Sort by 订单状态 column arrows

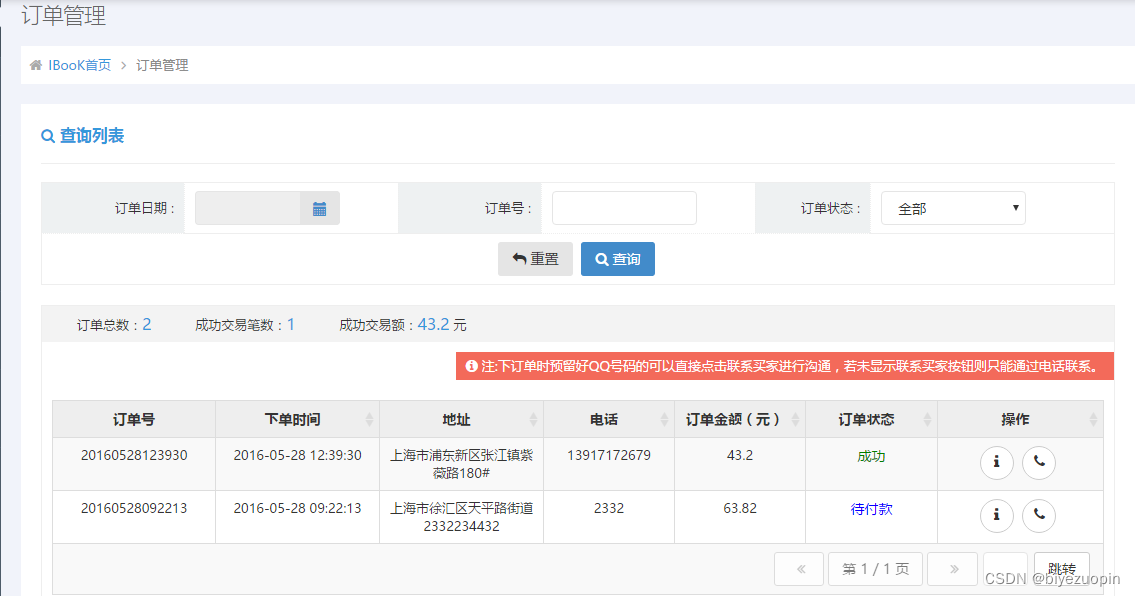[927, 419]
